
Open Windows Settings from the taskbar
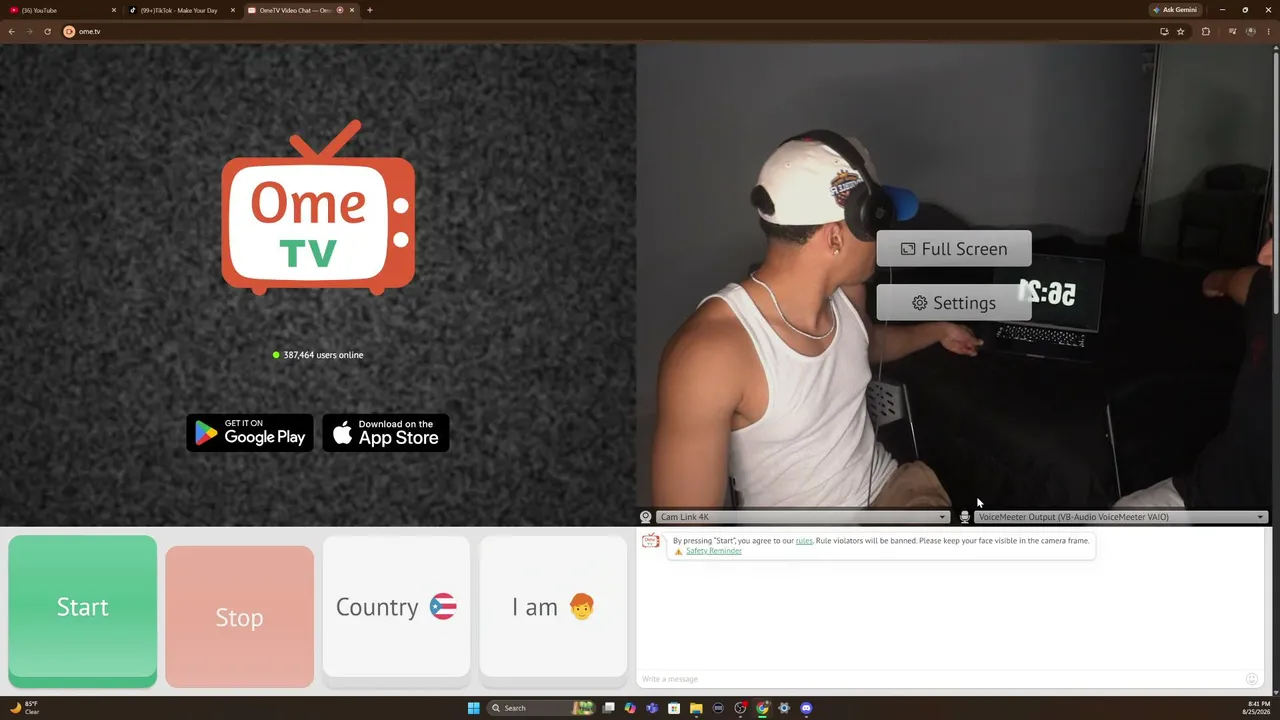click(x=784, y=708)
